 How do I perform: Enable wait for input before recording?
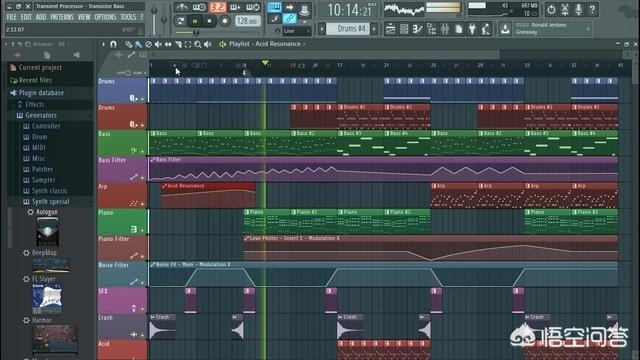[x=200, y=7]
